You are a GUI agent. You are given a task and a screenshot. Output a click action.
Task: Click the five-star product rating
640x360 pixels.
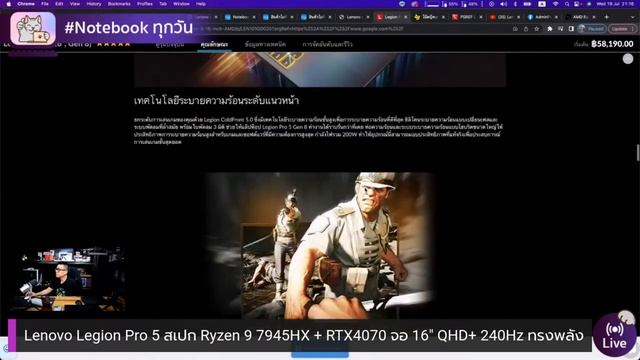tap(113, 44)
